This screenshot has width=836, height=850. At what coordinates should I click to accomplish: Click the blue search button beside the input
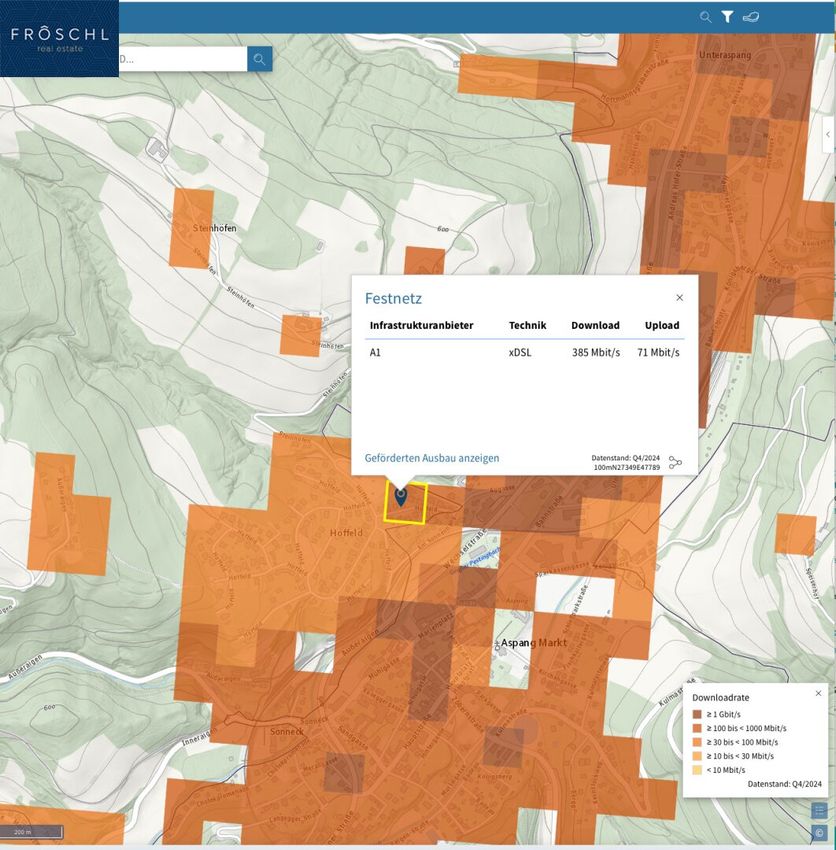(259, 59)
